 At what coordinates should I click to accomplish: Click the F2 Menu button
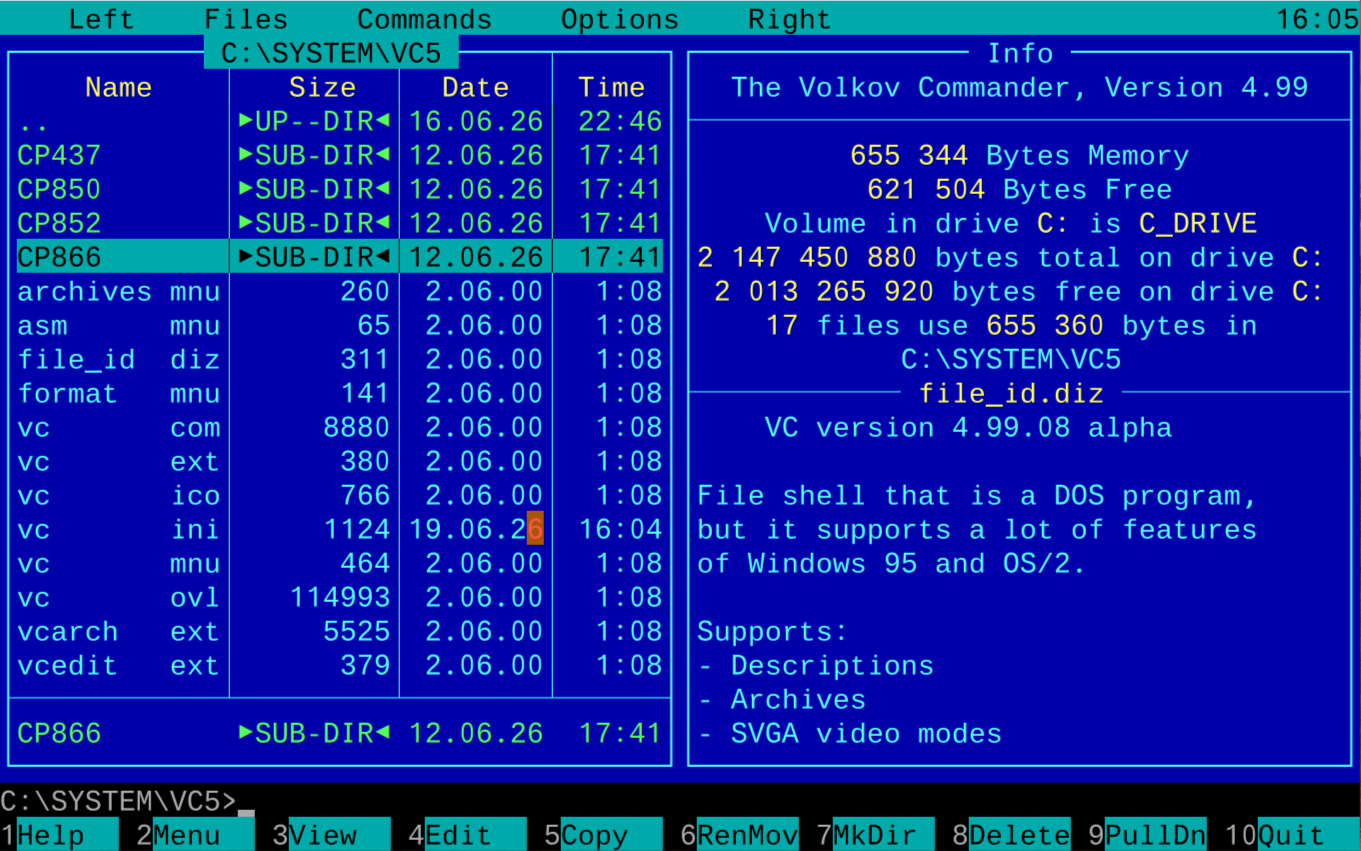pyautogui.click(x=195, y=835)
